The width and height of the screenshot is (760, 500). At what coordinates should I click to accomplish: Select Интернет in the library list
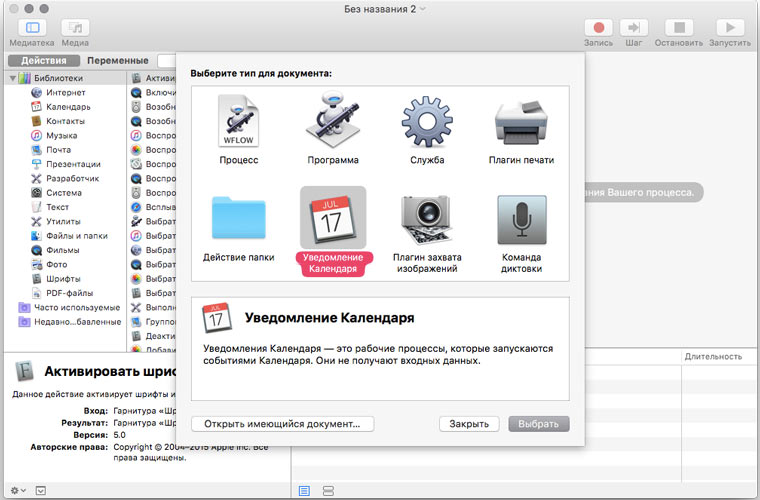65,93
